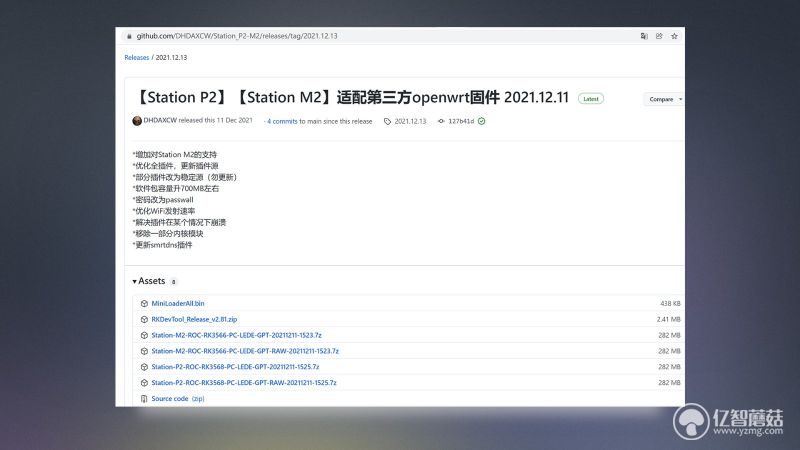The width and height of the screenshot is (800, 450).
Task: Click the Latest release badge
Action: coord(591,99)
